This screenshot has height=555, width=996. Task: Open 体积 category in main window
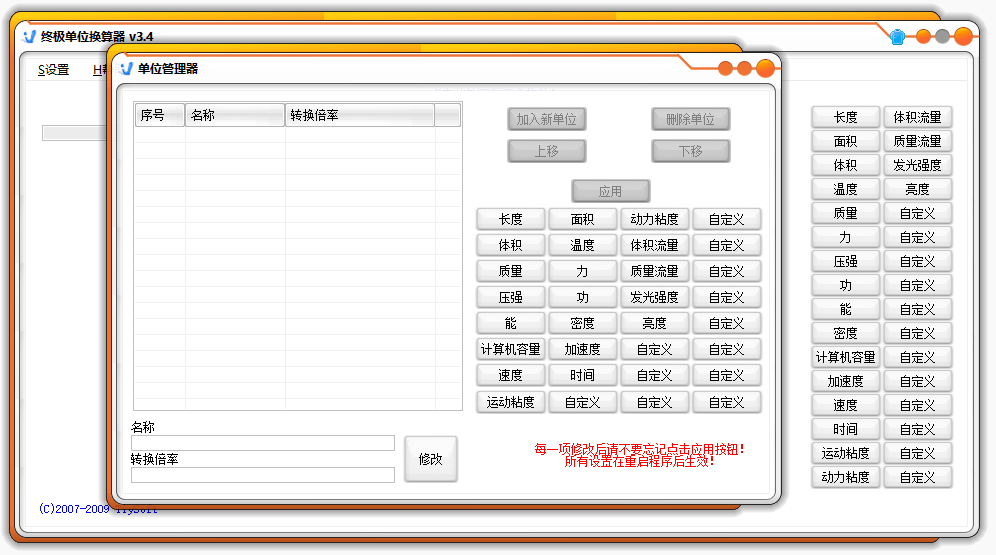[845, 165]
